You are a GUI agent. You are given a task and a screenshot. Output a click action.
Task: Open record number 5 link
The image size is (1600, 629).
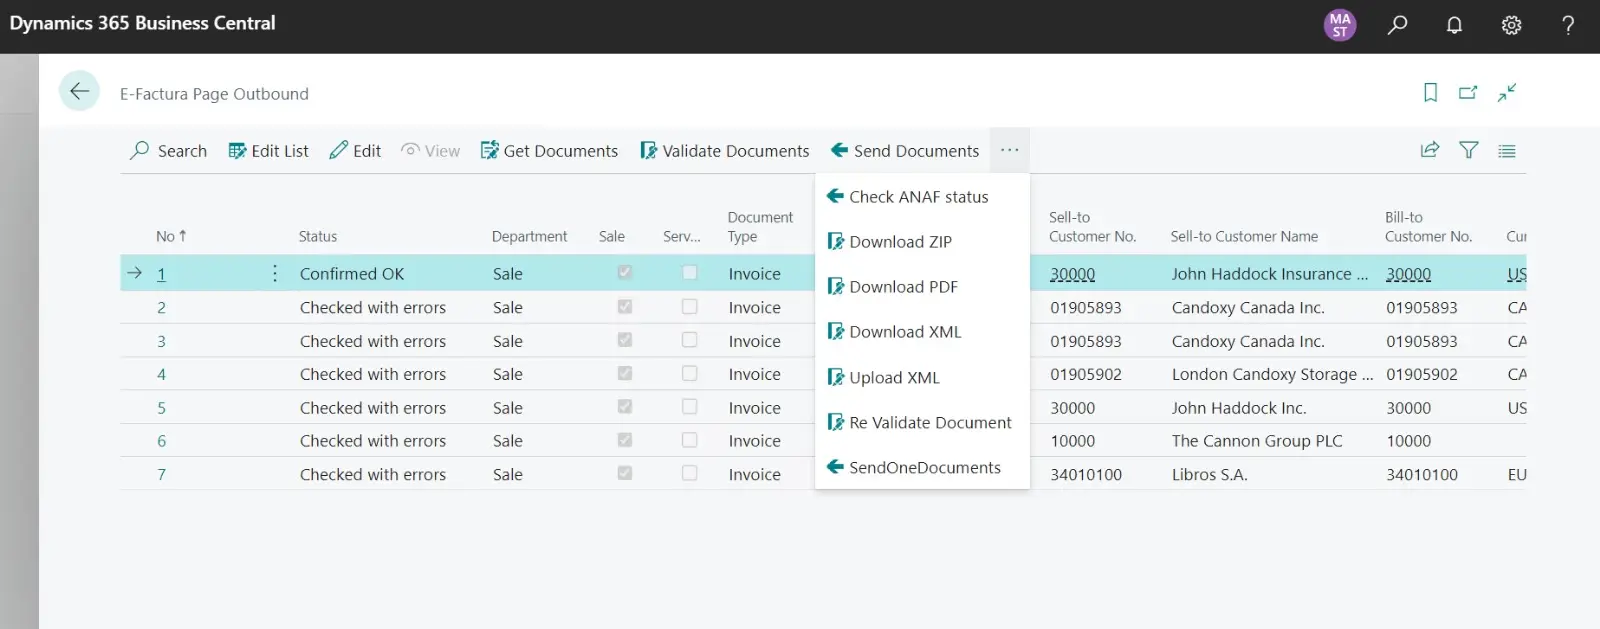[x=161, y=408]
